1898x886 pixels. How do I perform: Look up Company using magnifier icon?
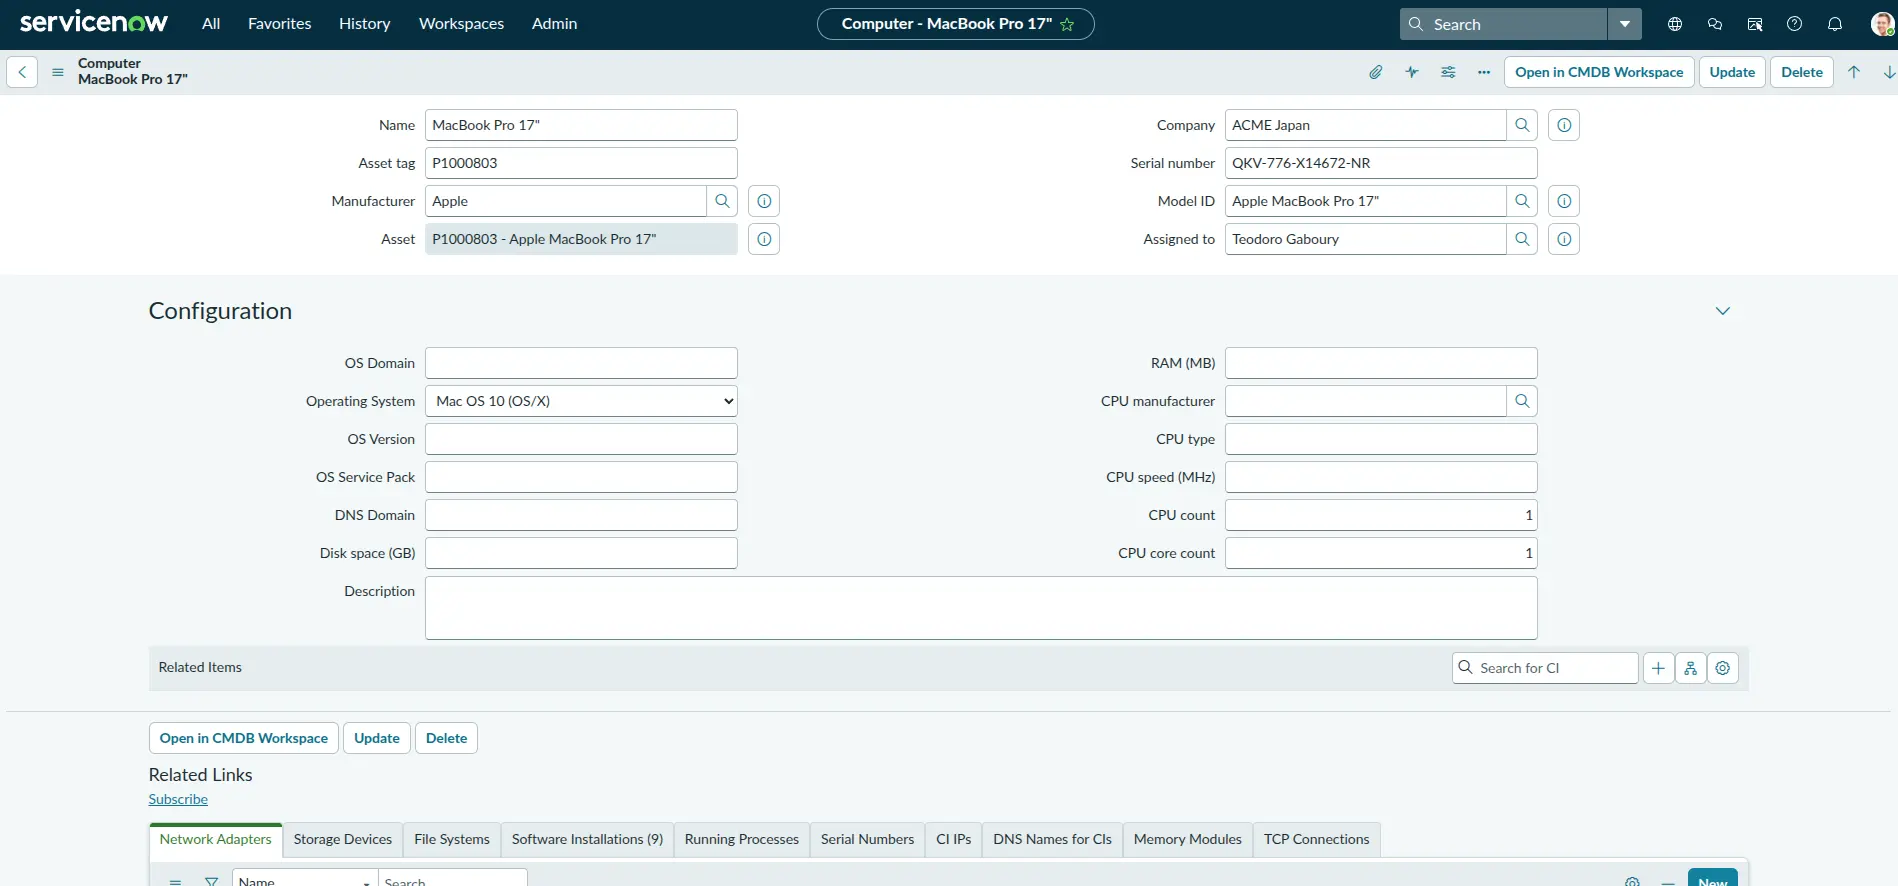(x=1522, y=125)
